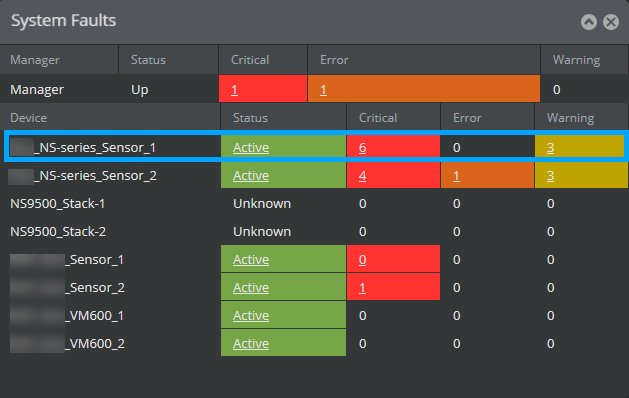
Task: Click Active status of the _Sensor_2 row
Action: pos(251,288)
